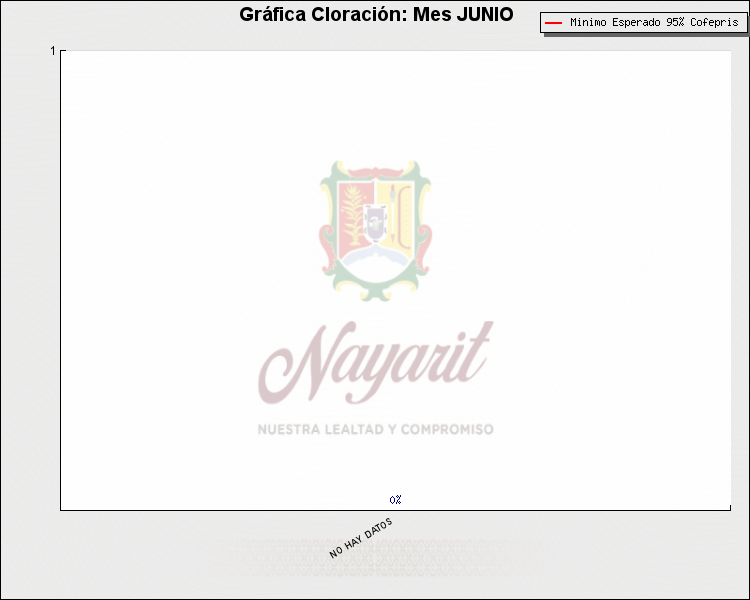The image size is (750, 600).
Task: Click the word COMPROMISO in the slogan
Action: click(449, 429)
